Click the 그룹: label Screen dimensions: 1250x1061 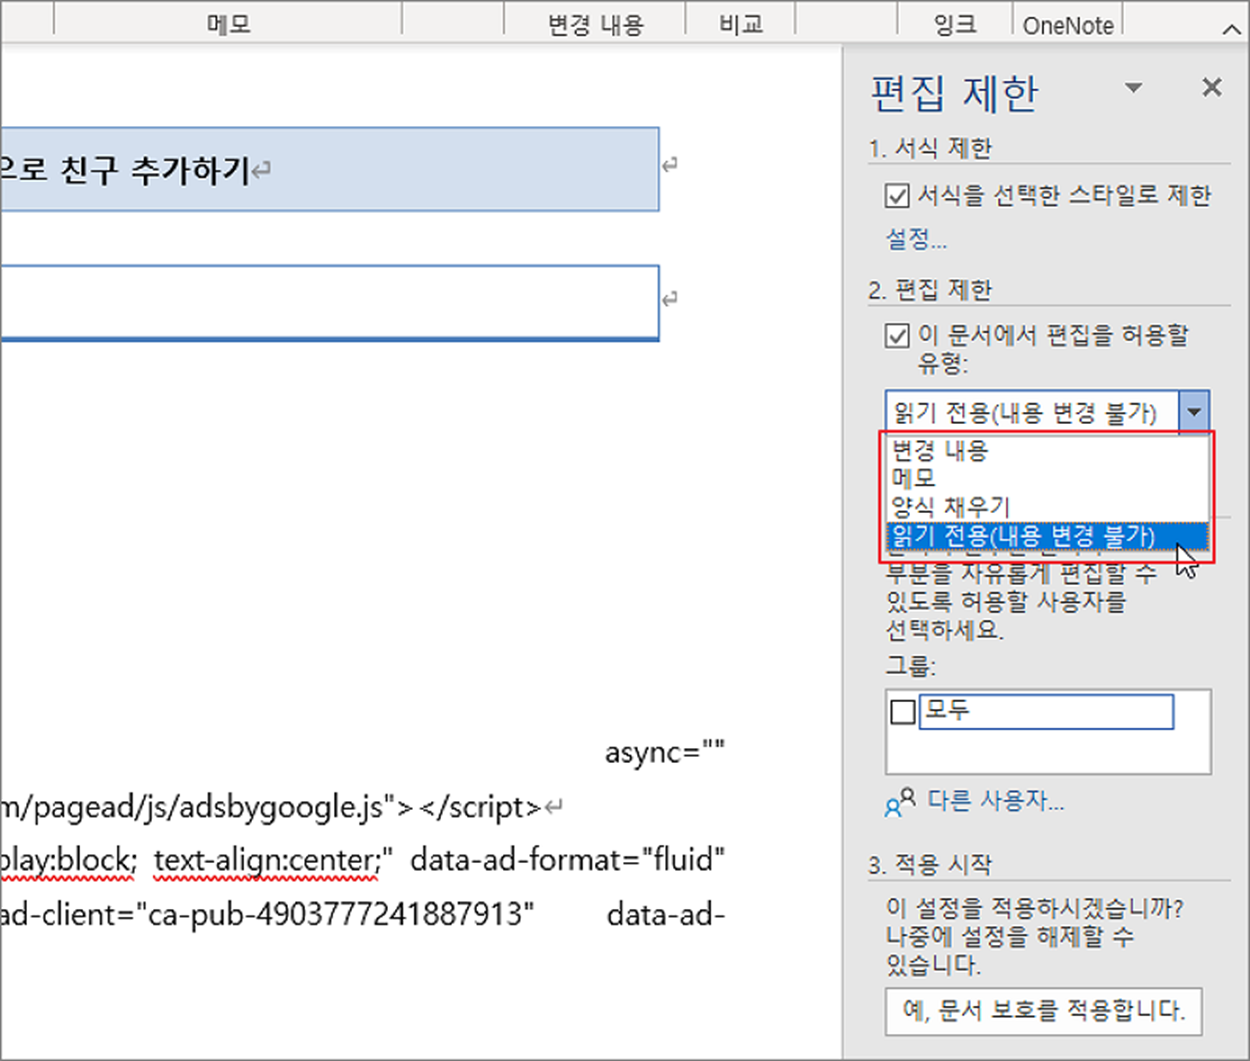910,665
